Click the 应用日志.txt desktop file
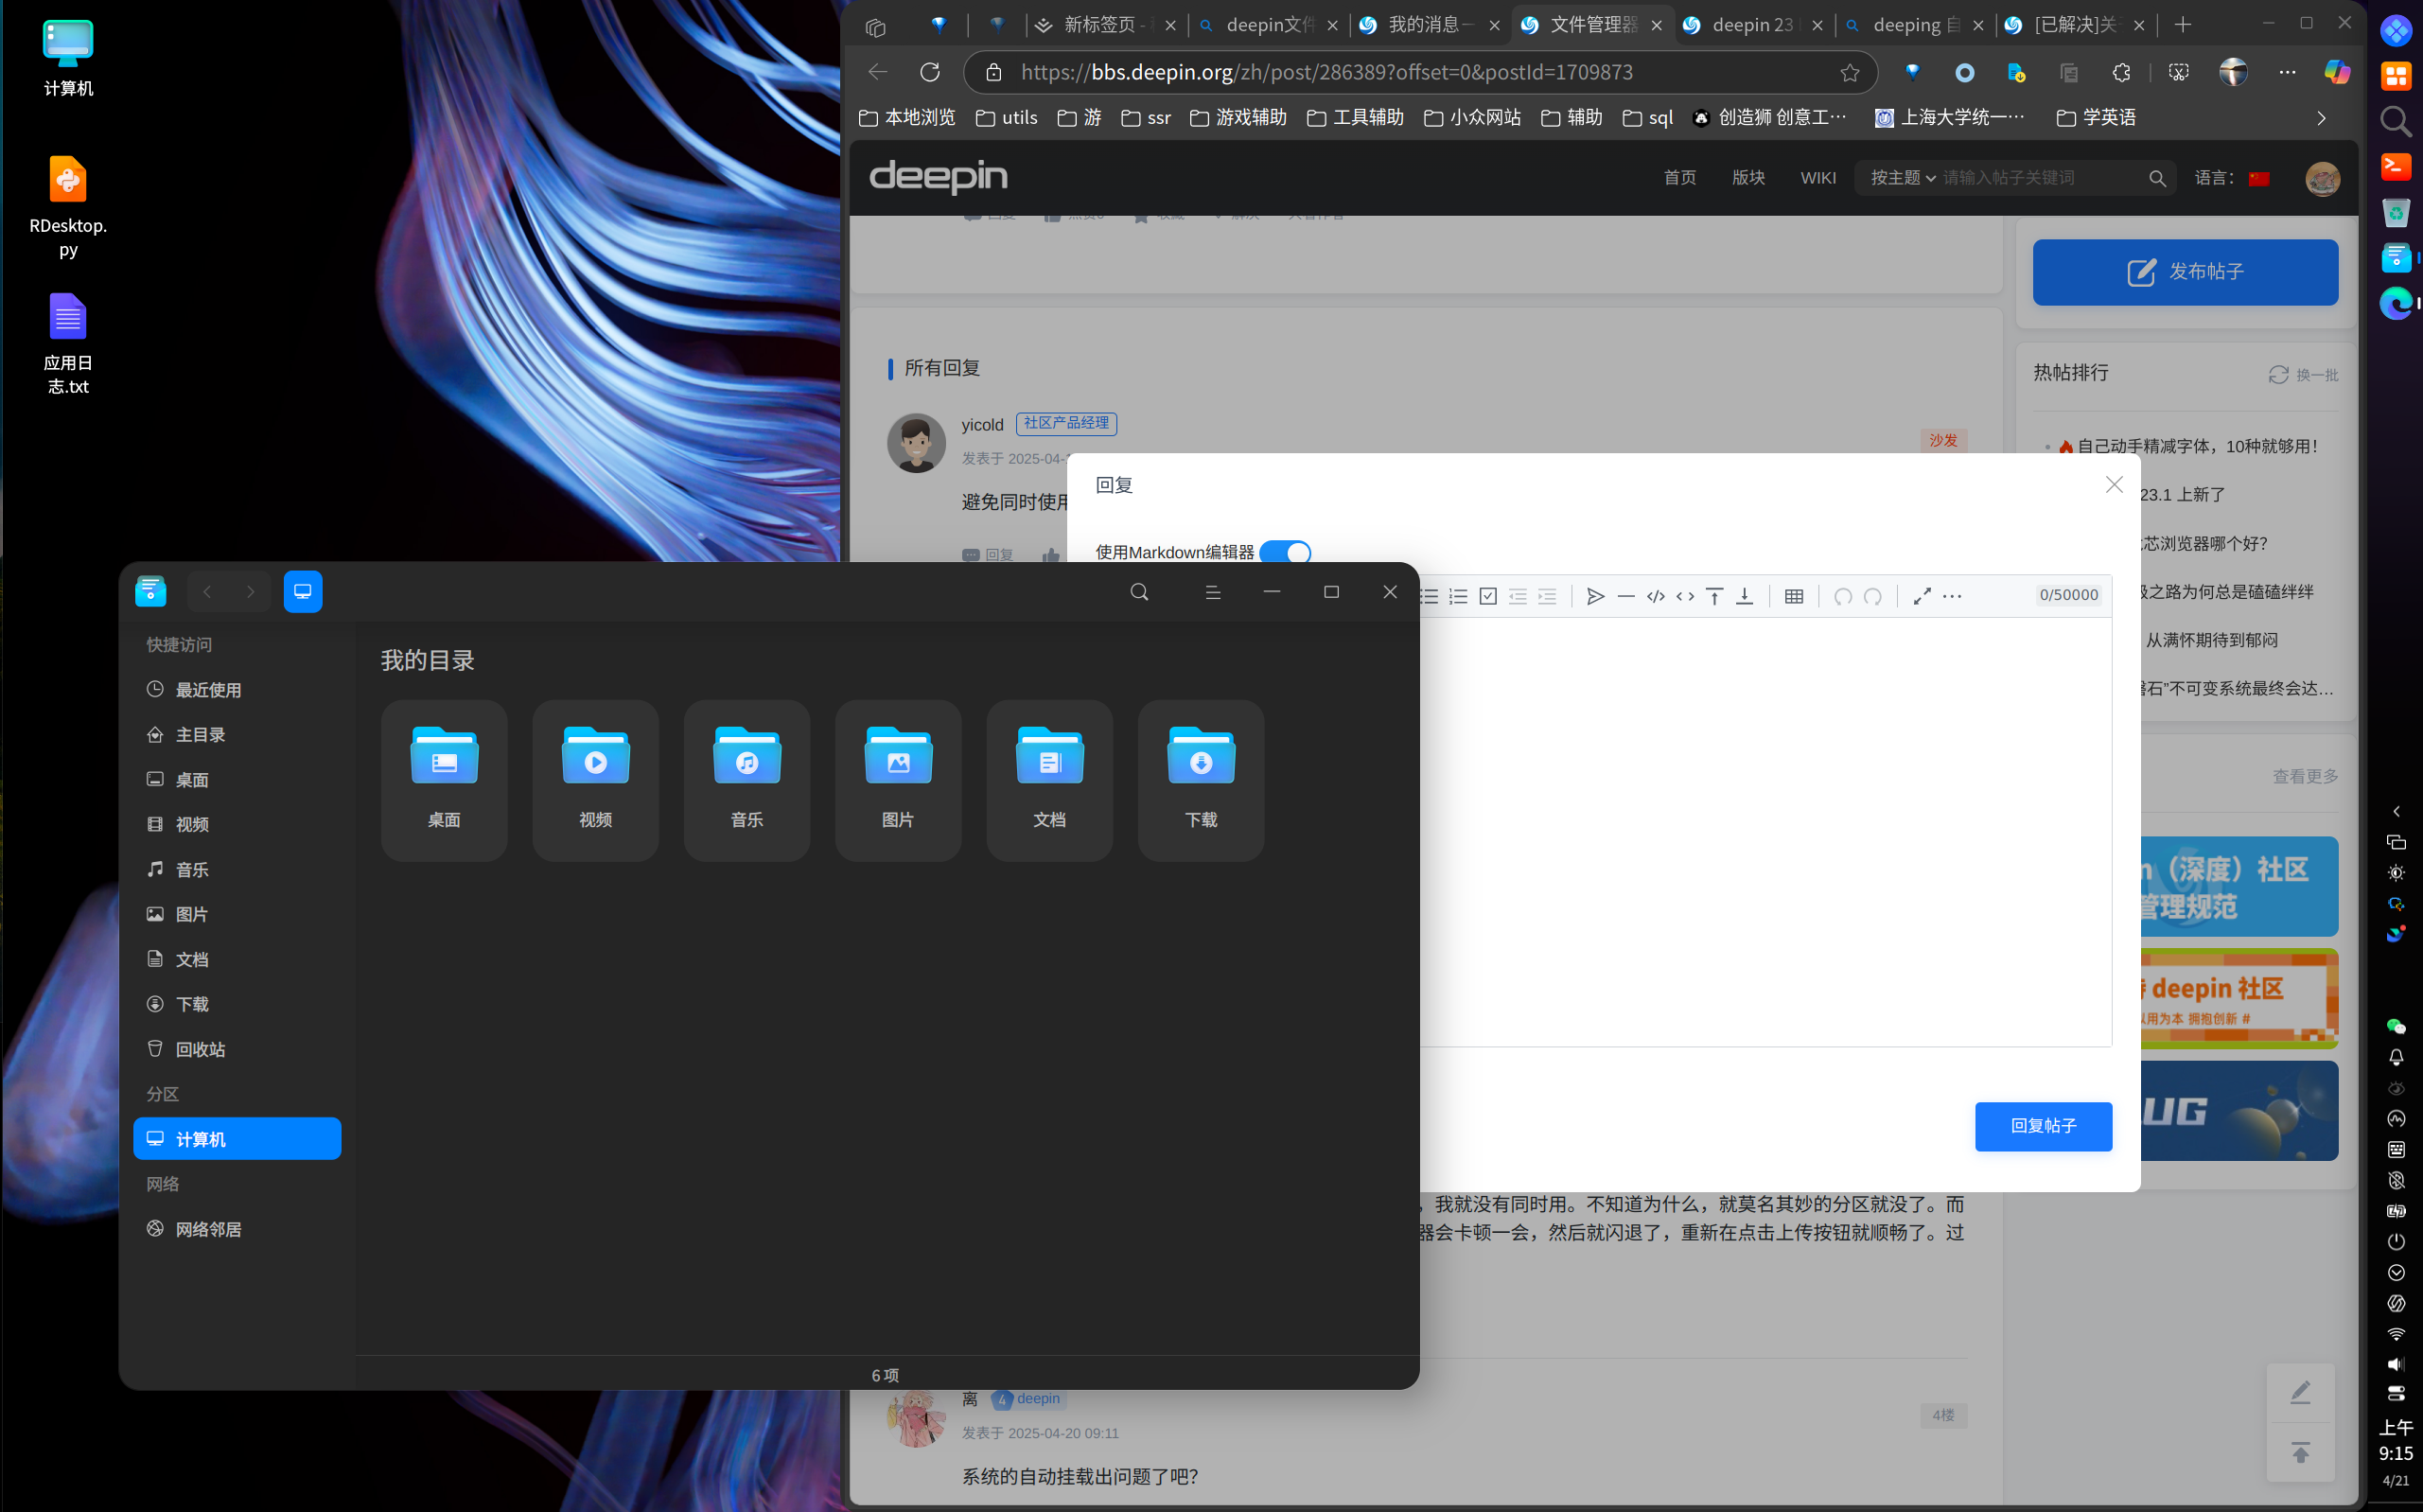This screenshot has width=2423, height=1512. point(68,344)
